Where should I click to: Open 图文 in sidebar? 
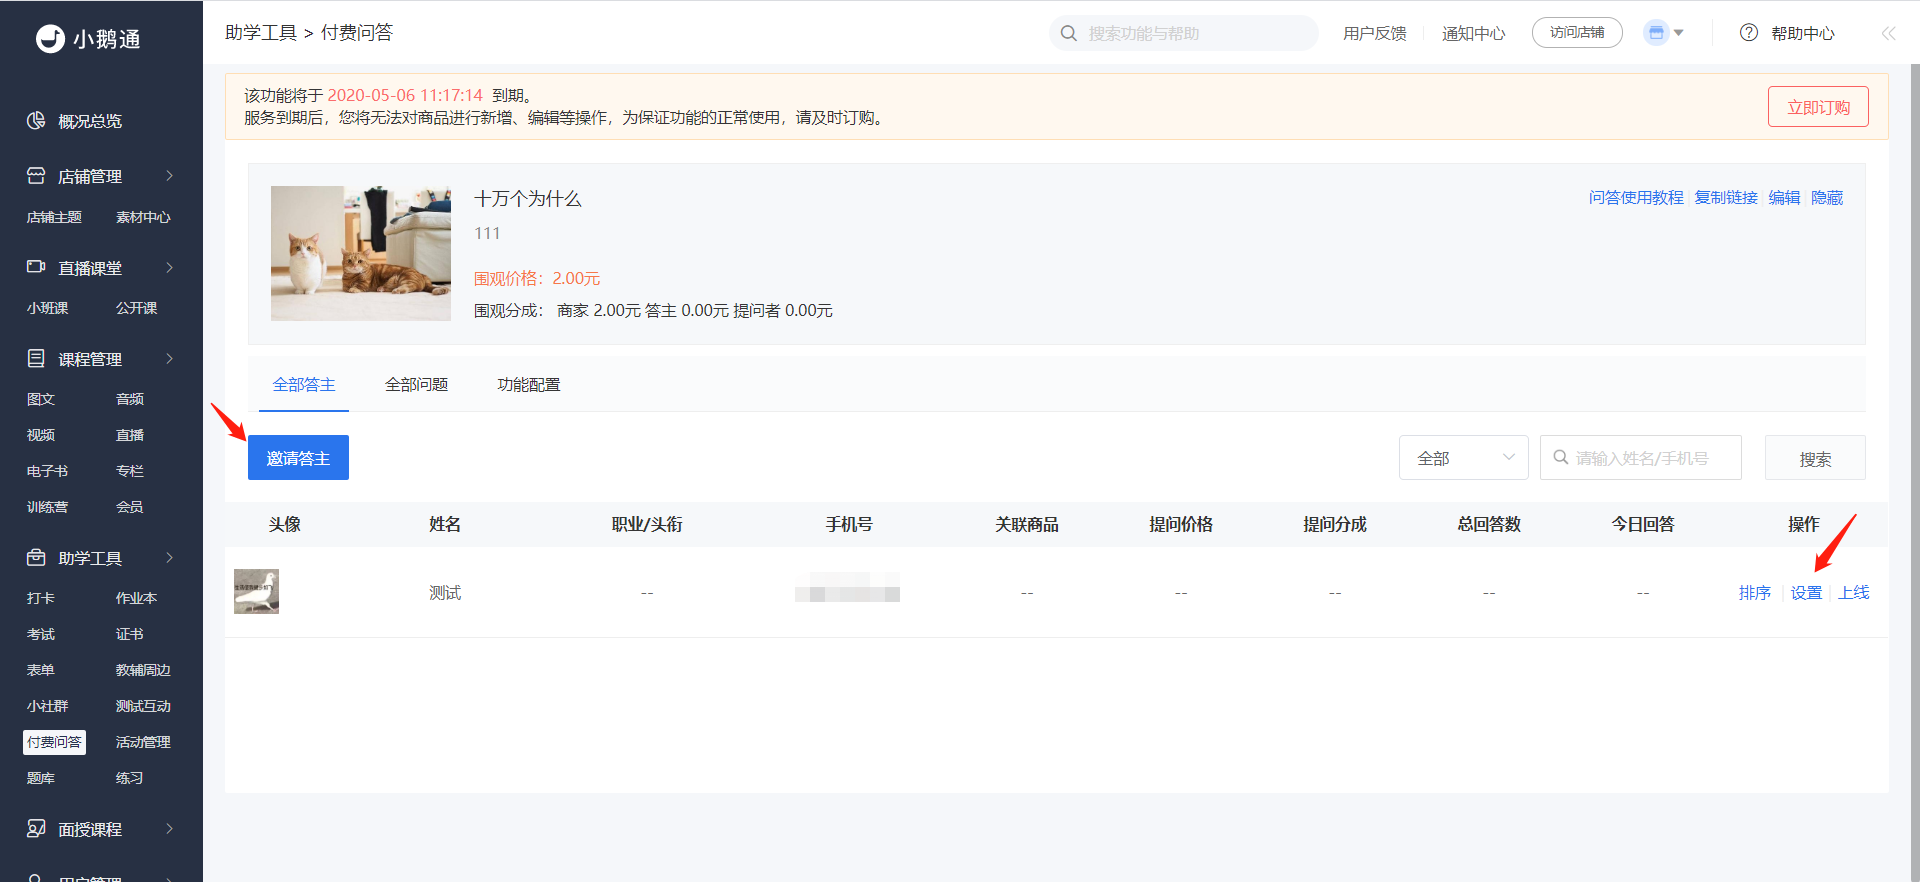point(40,399)
